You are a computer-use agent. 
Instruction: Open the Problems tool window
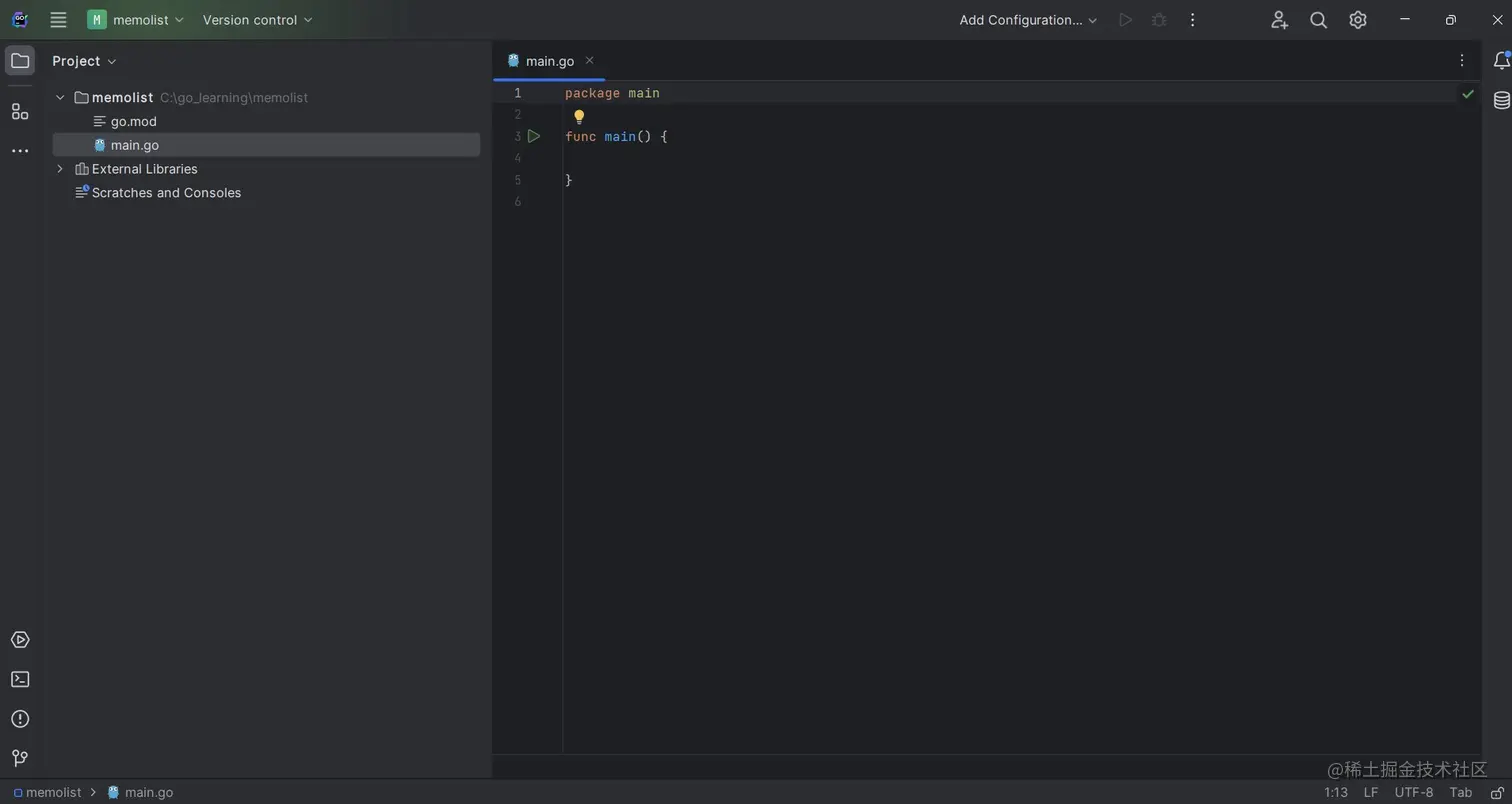click(x=20, y=719)
